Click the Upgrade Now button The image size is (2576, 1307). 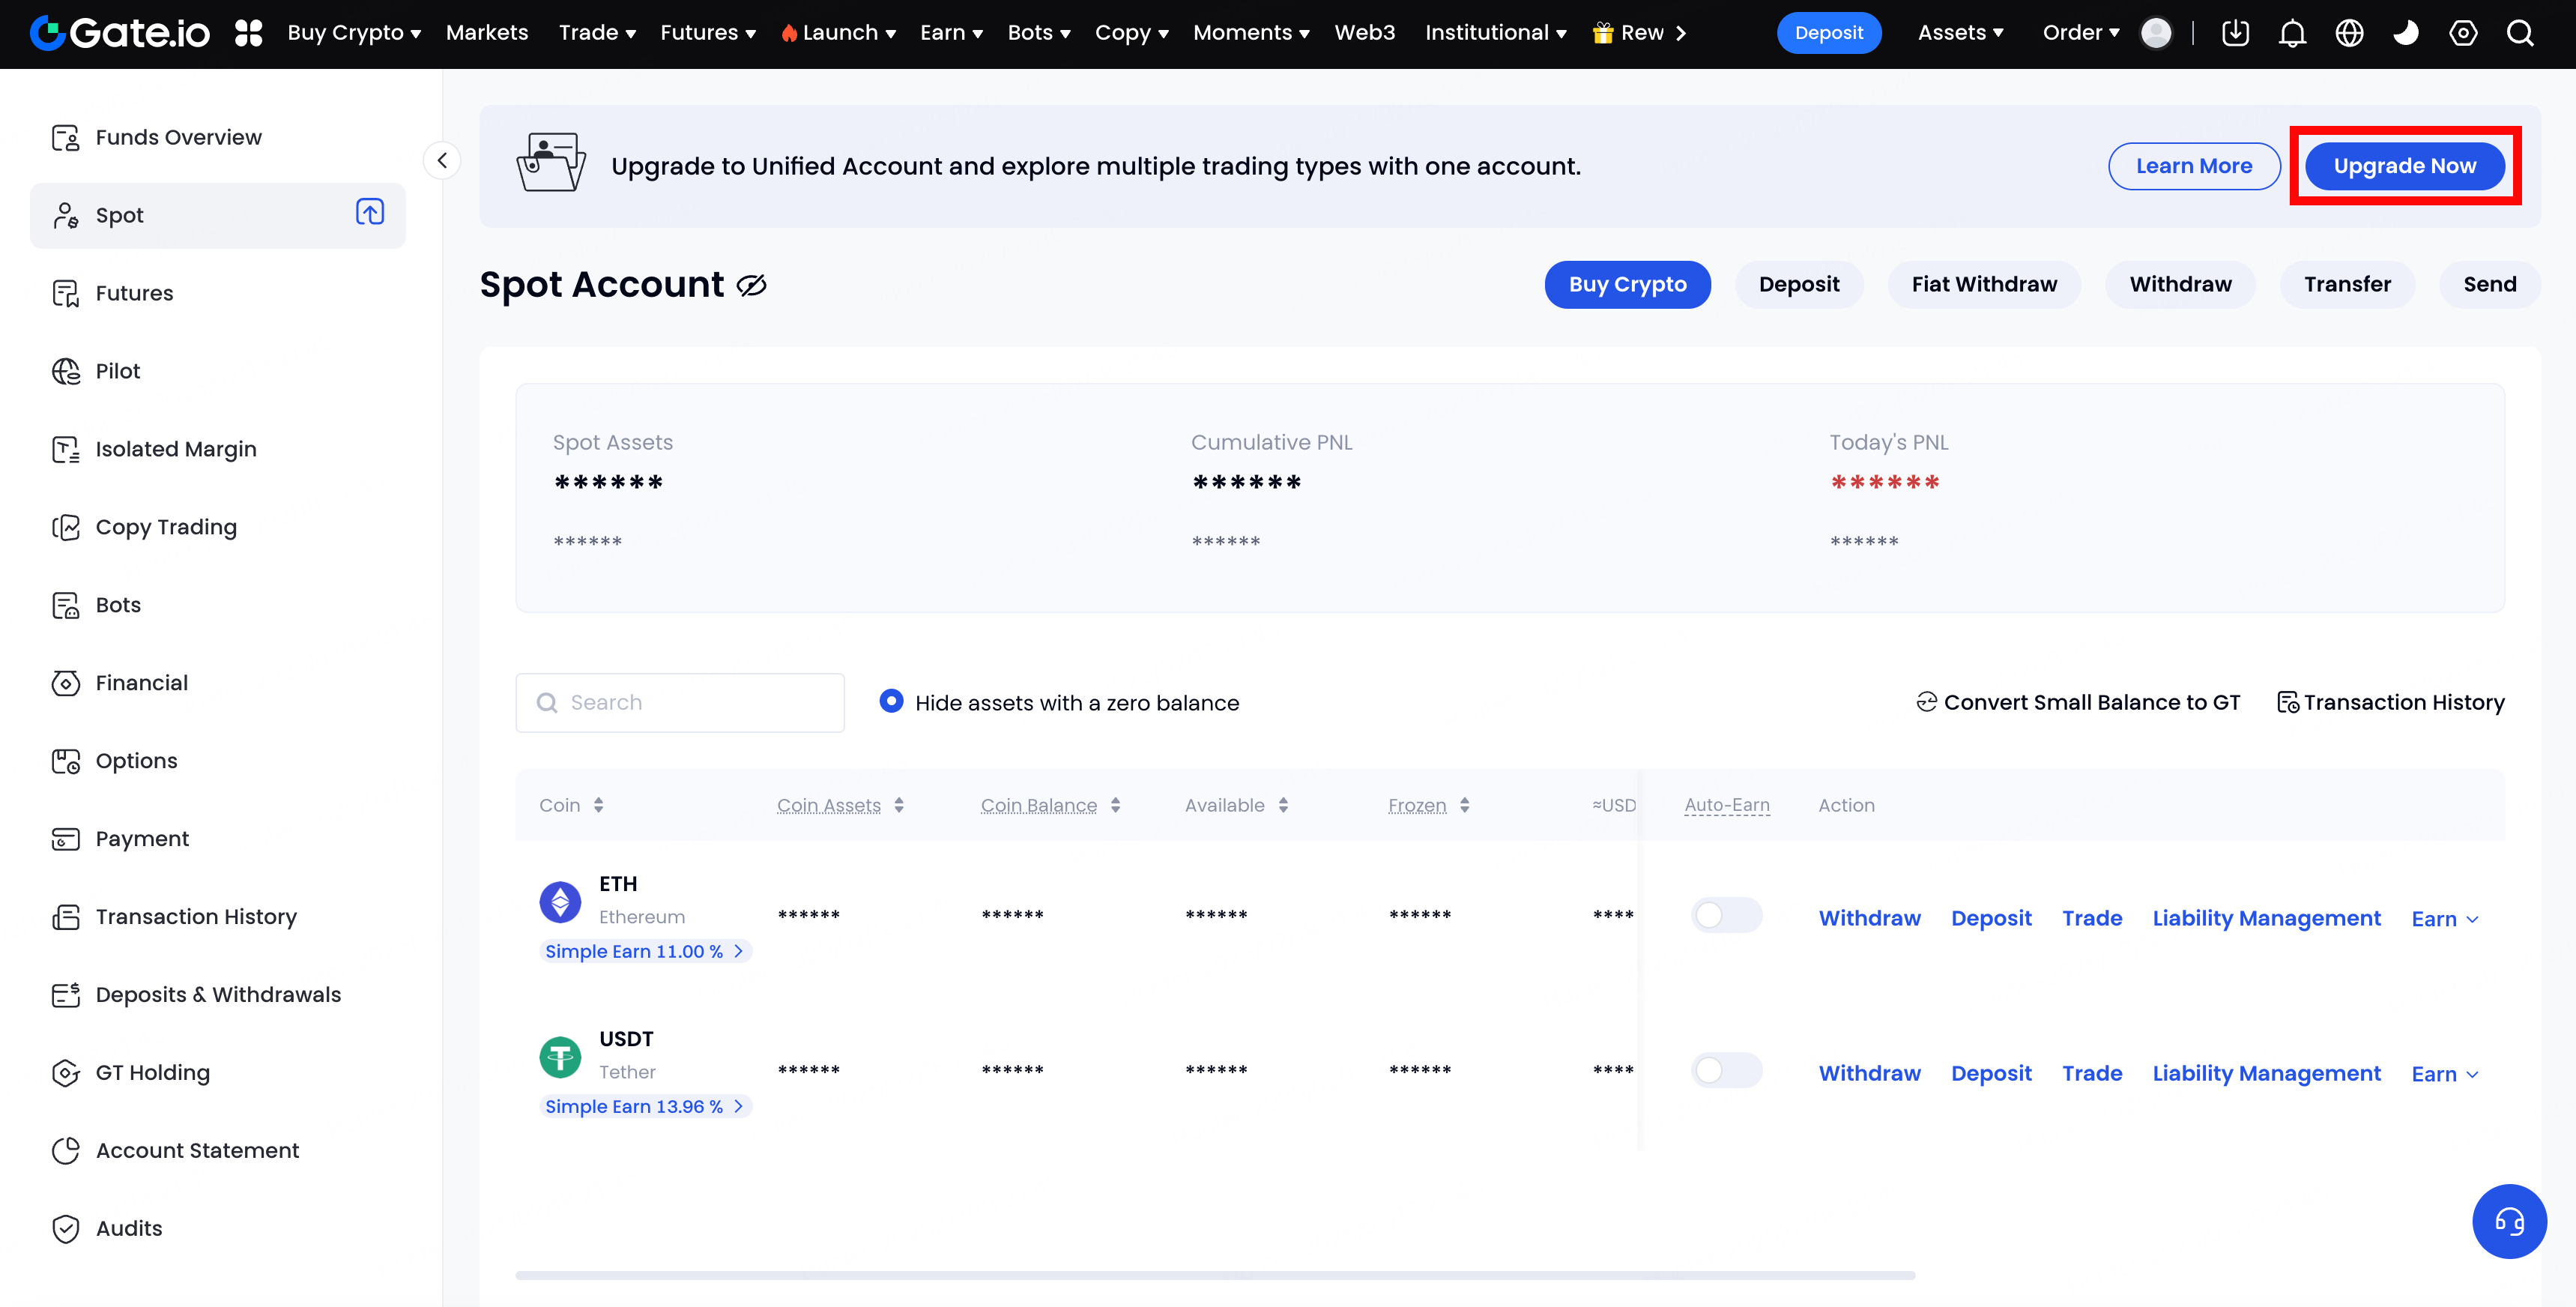(2404, 166)
